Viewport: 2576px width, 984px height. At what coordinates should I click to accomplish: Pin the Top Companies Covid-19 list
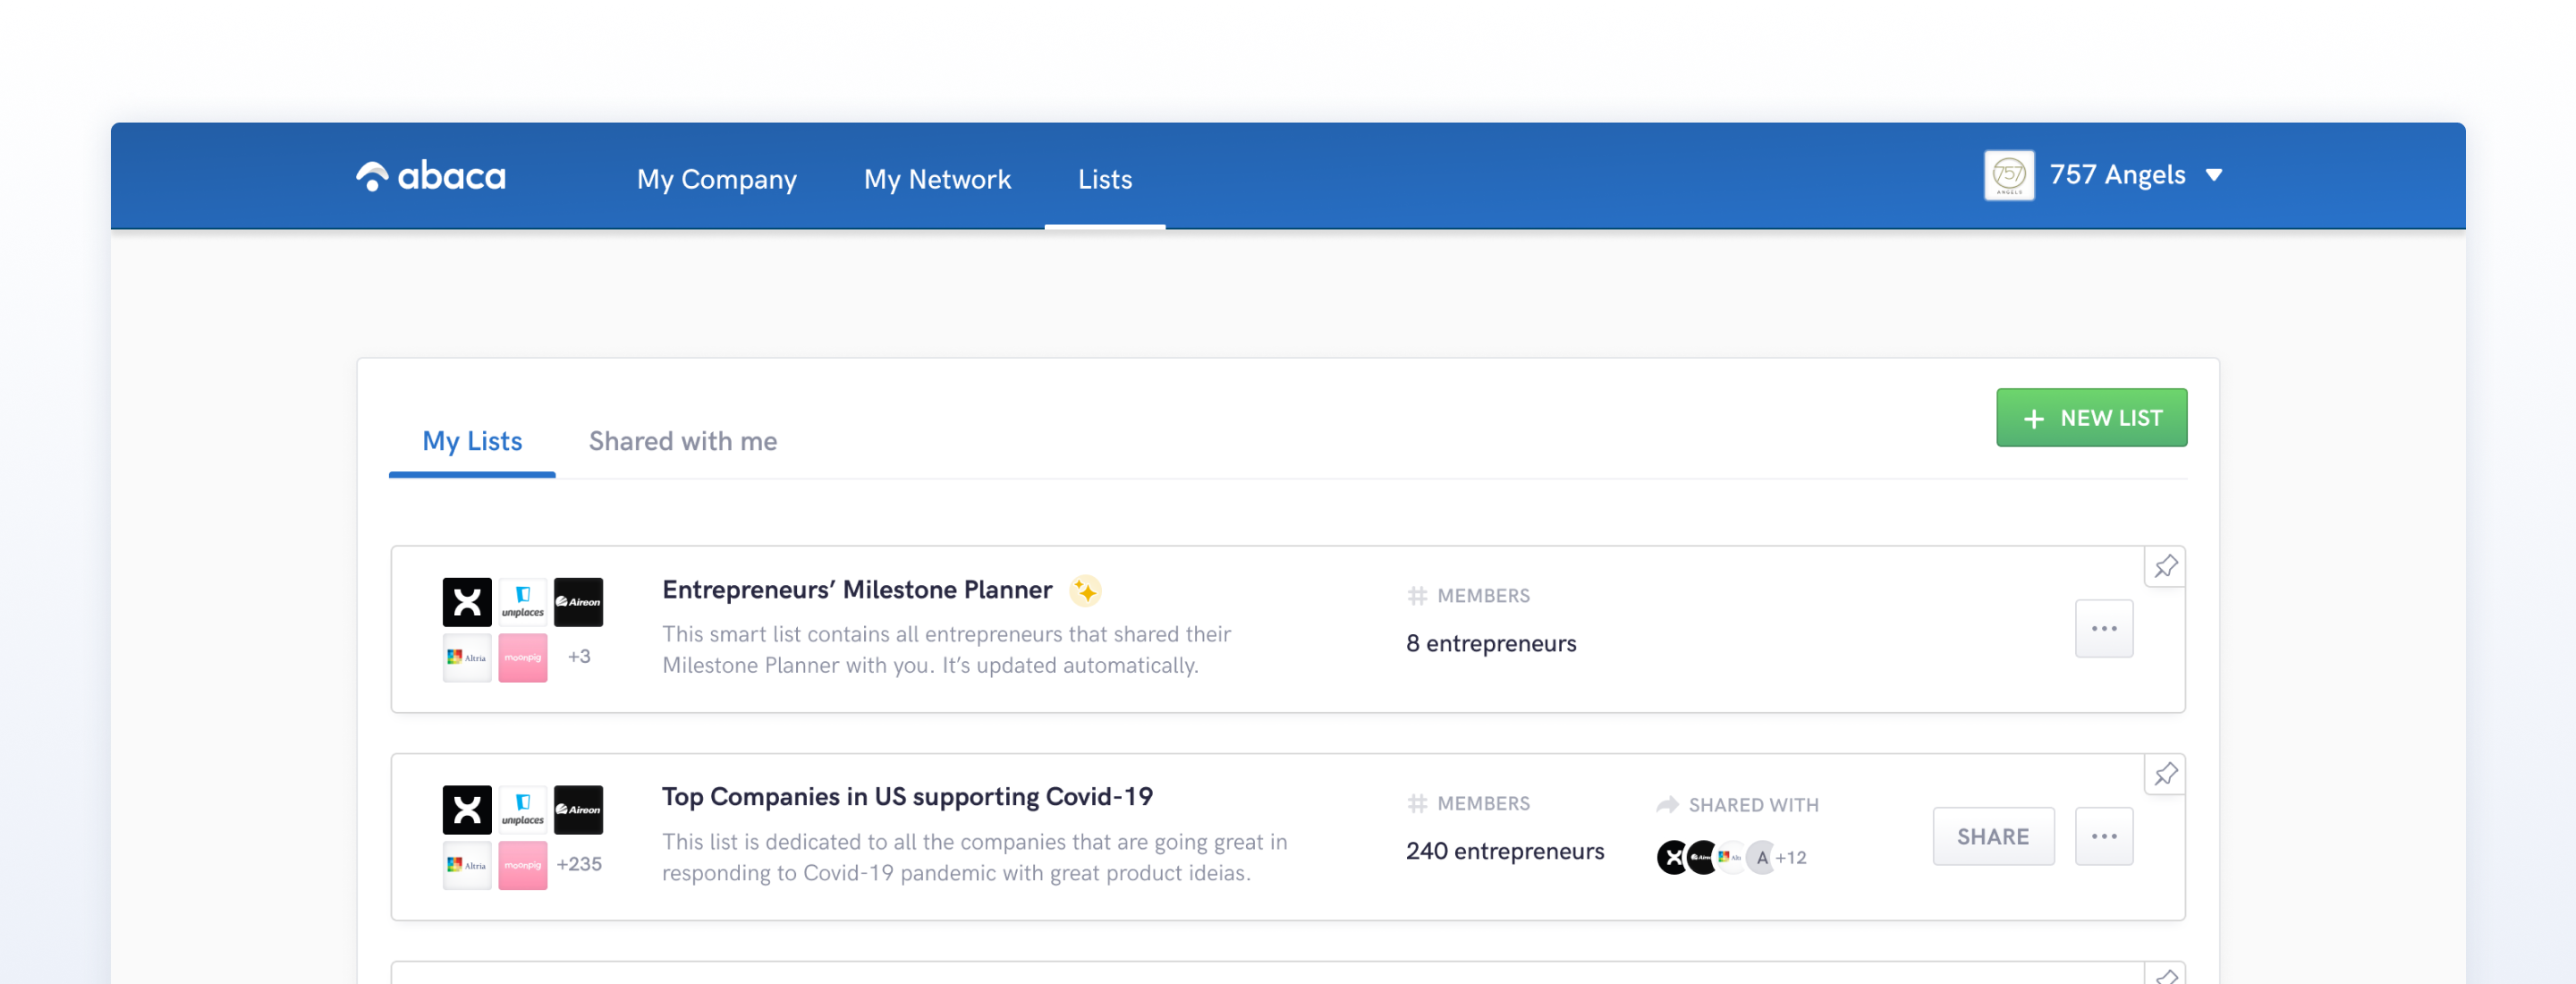[2165, 773]
